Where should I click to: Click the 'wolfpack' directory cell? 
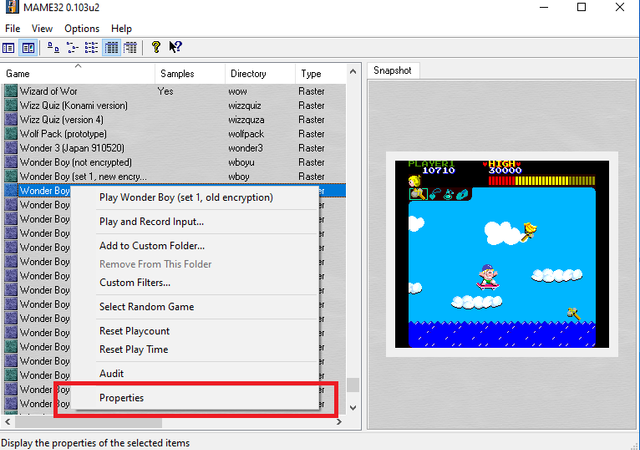coord(246,134)
